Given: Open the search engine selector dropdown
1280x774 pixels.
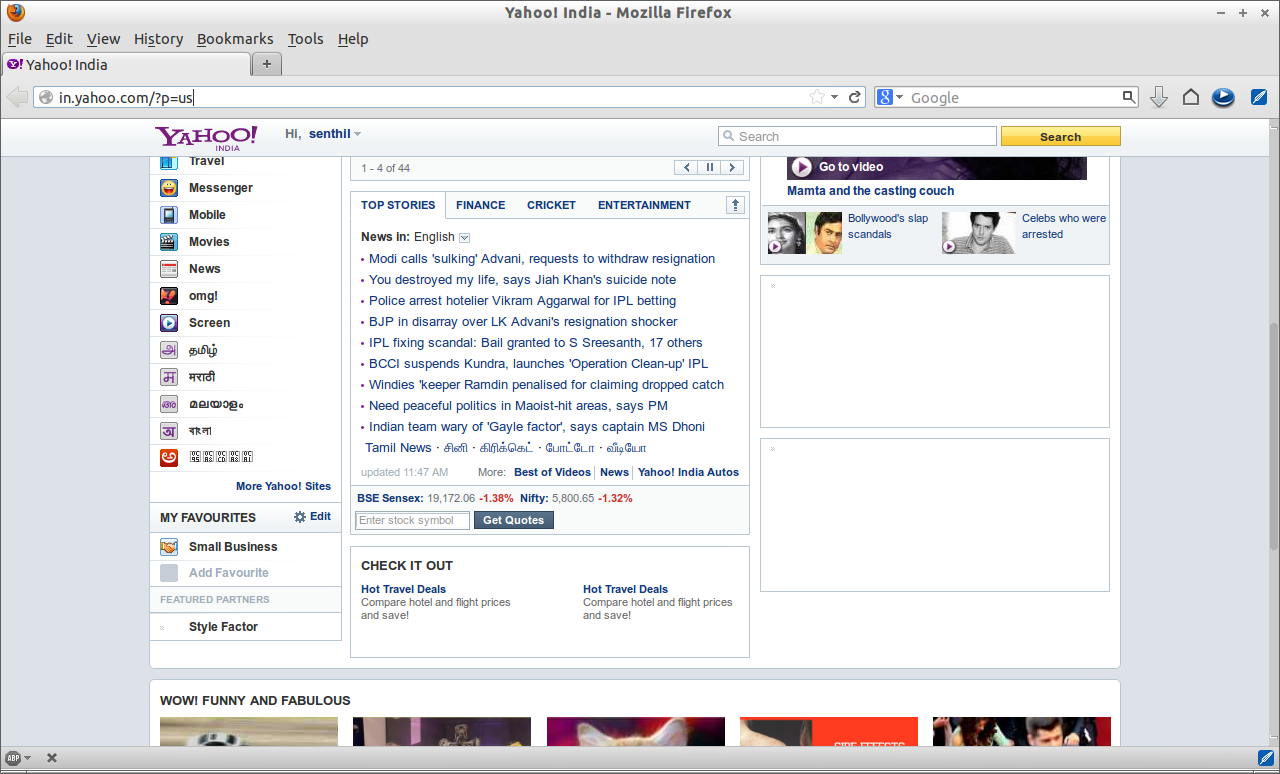Looking at the screenshot, I should click(x=899, y=97).
